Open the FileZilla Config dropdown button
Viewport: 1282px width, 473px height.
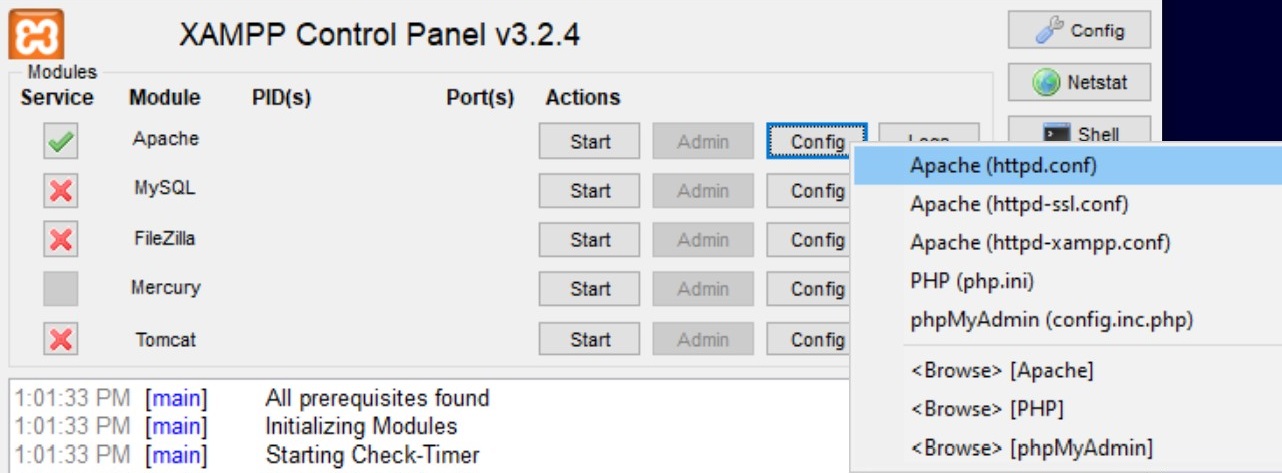[x=809, y=240]
